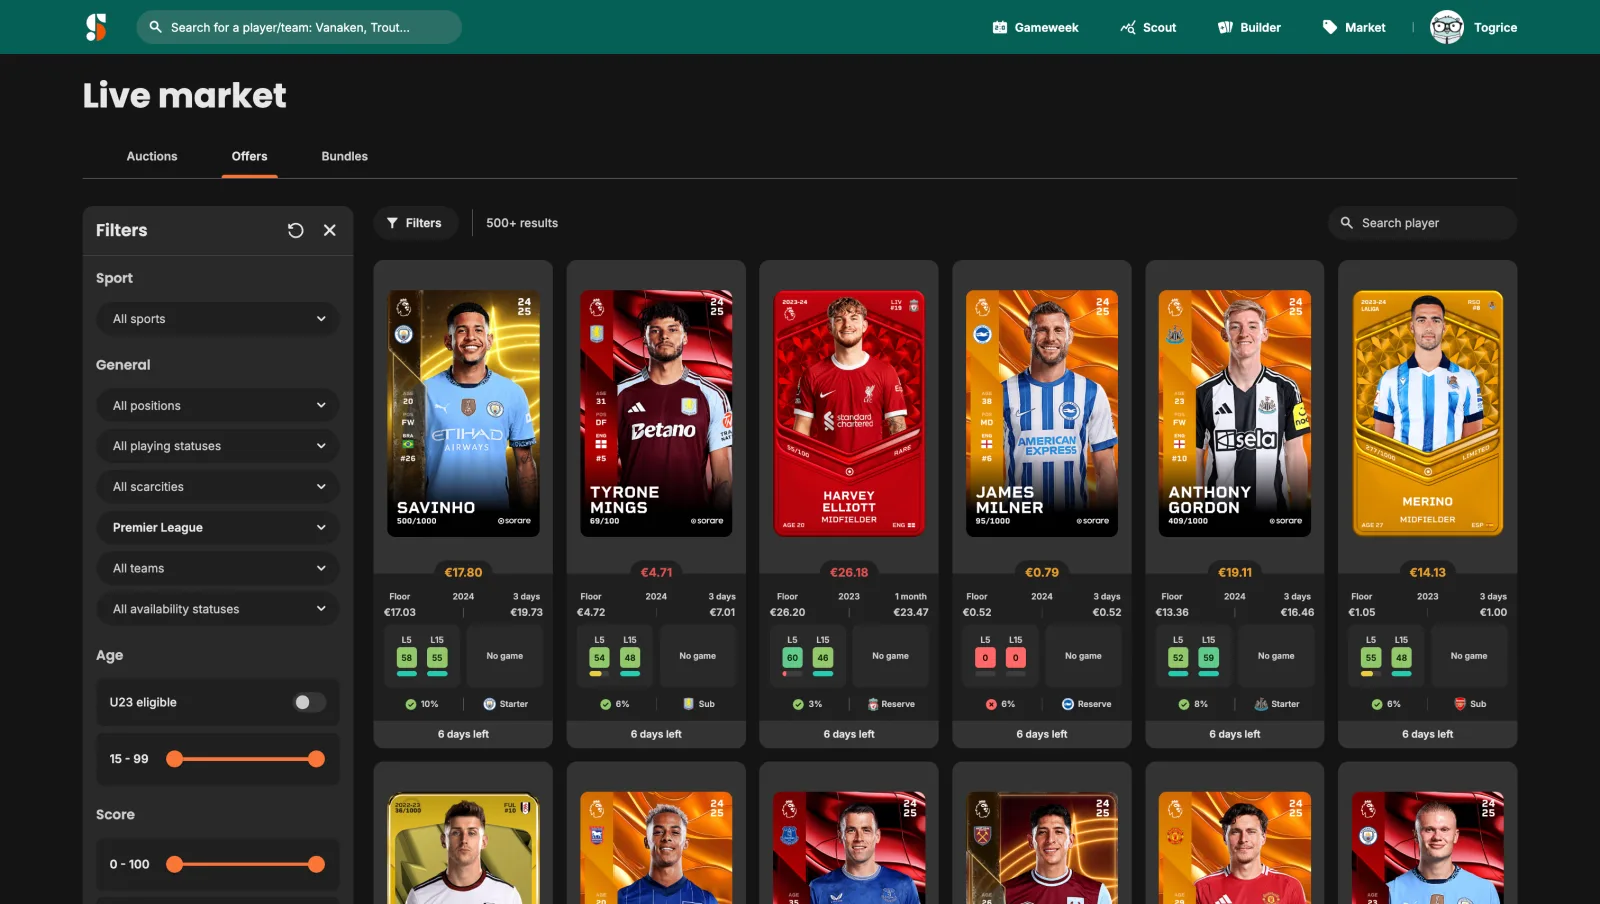The width and height of the screenshot is (1600, 904).
Task: Click the score slider left handle
Action: point(174,864)
